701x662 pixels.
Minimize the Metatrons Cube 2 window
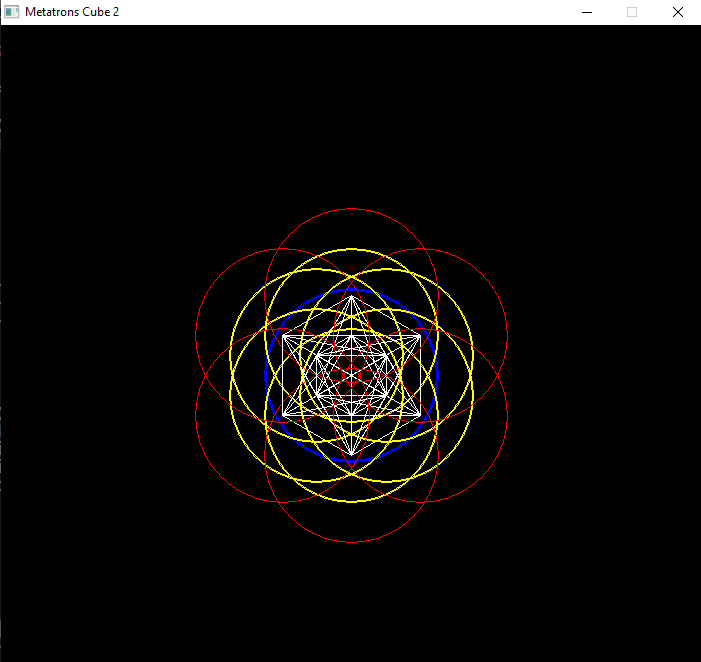coord(587,12)
